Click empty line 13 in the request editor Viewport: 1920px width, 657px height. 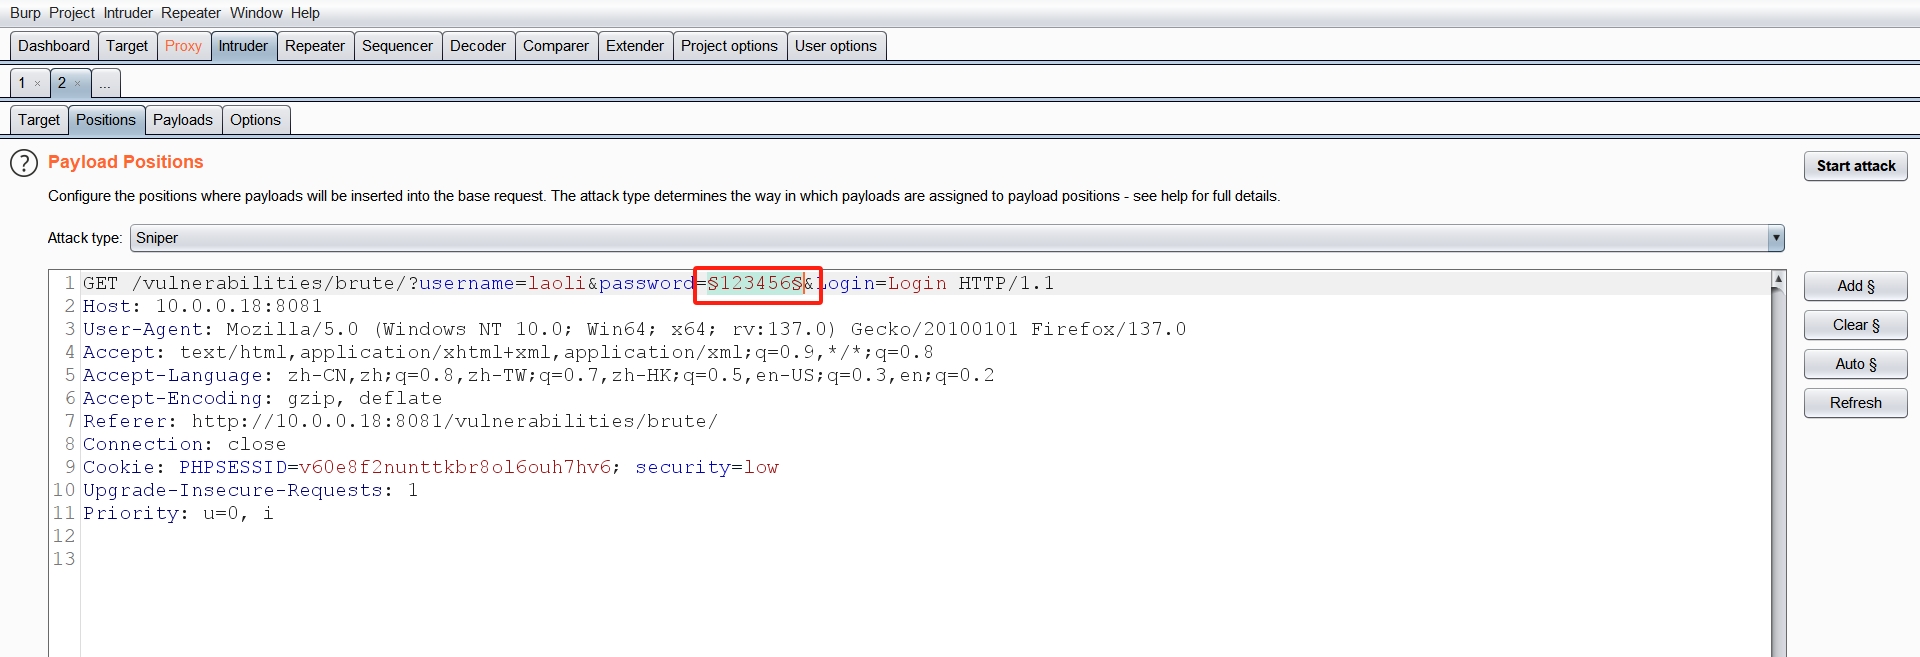point(925,560)
